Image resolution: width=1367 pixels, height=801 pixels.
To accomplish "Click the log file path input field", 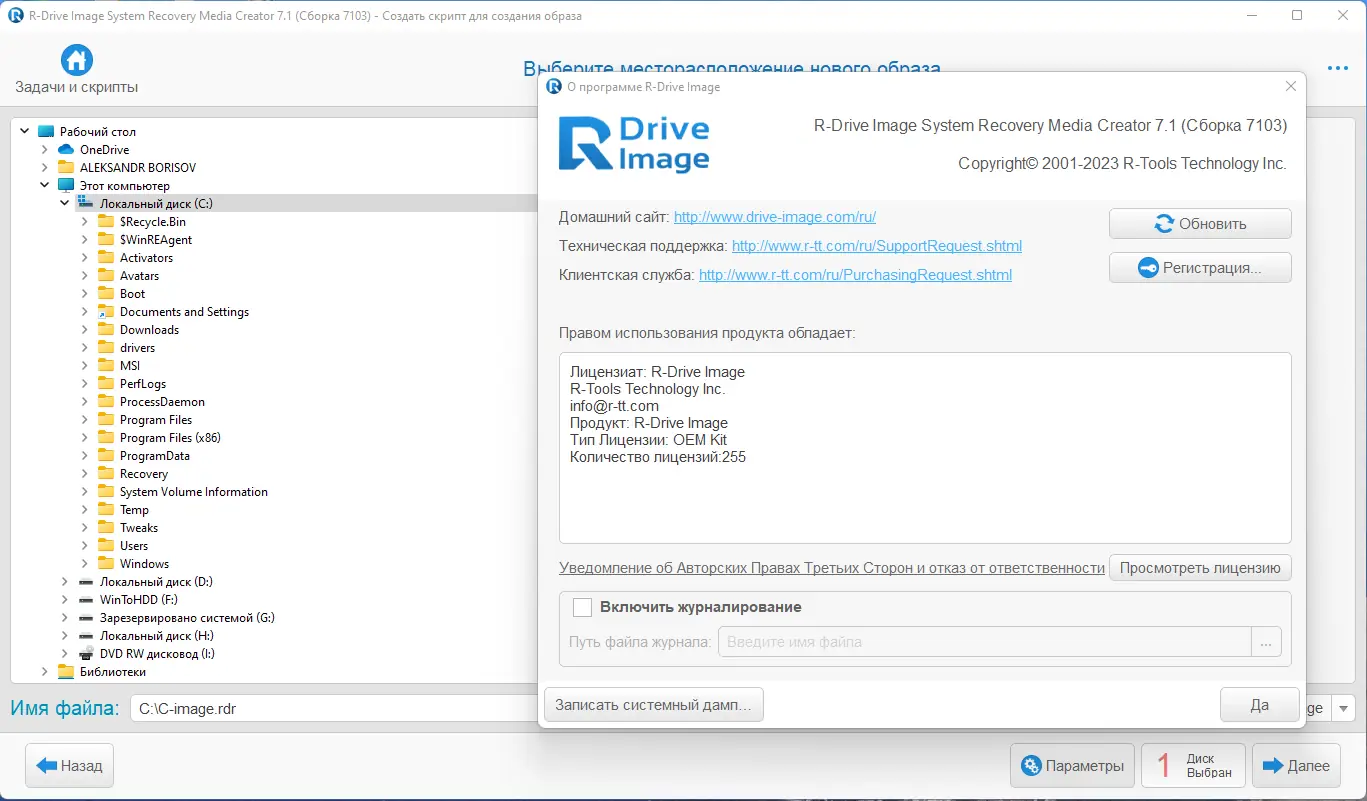I will tap(985, 642).
